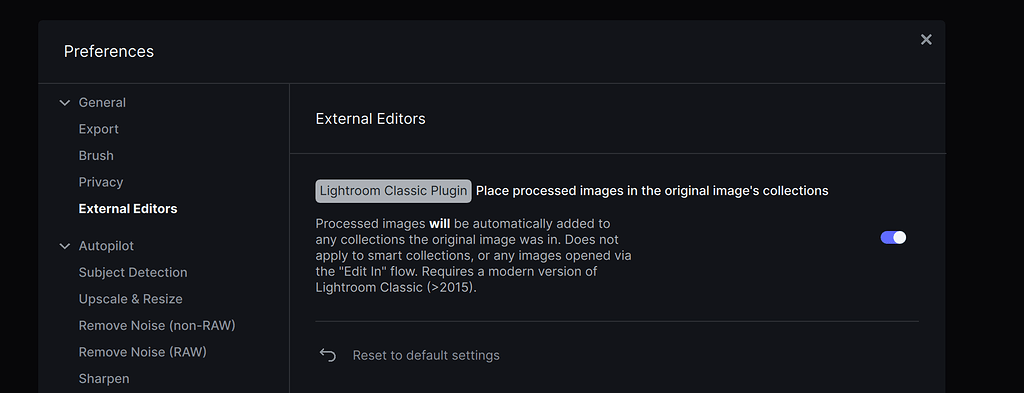The image size is (1024, 393).
Task: Select External Editors in the sidebar
Action: click(128, 209)
